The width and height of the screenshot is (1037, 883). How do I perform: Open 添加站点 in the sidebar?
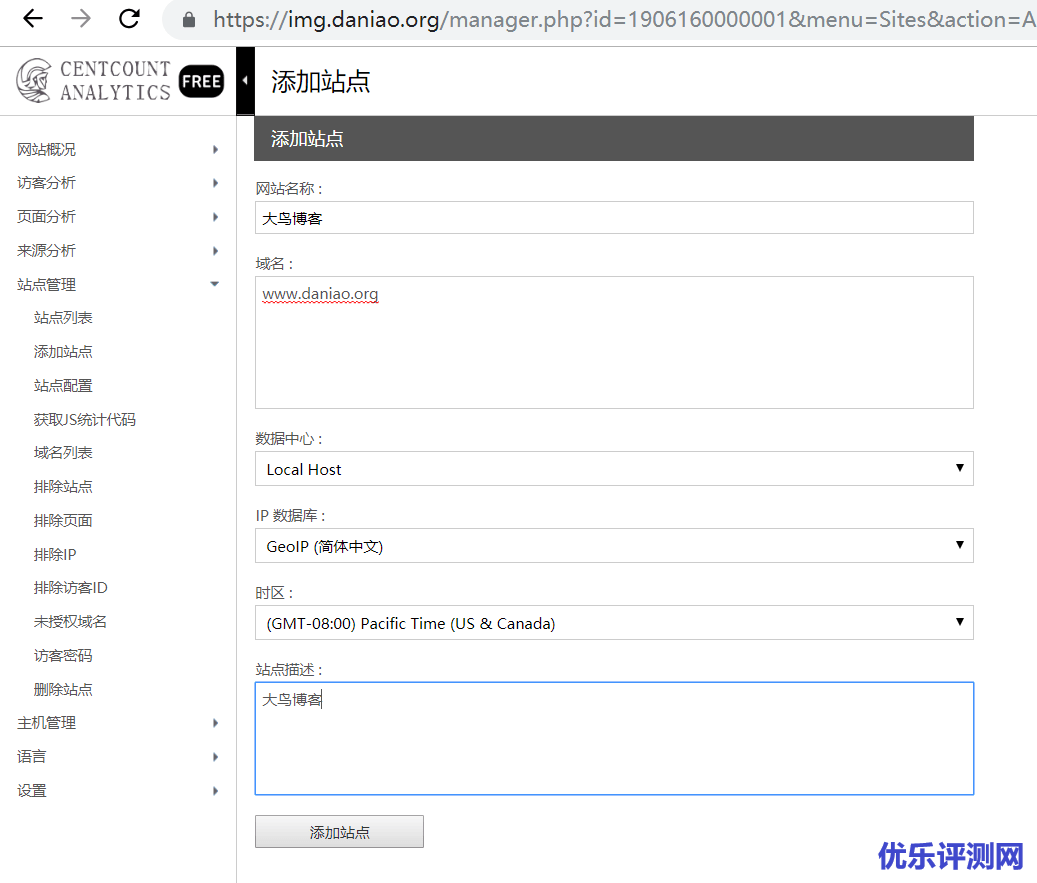[63, 351]
